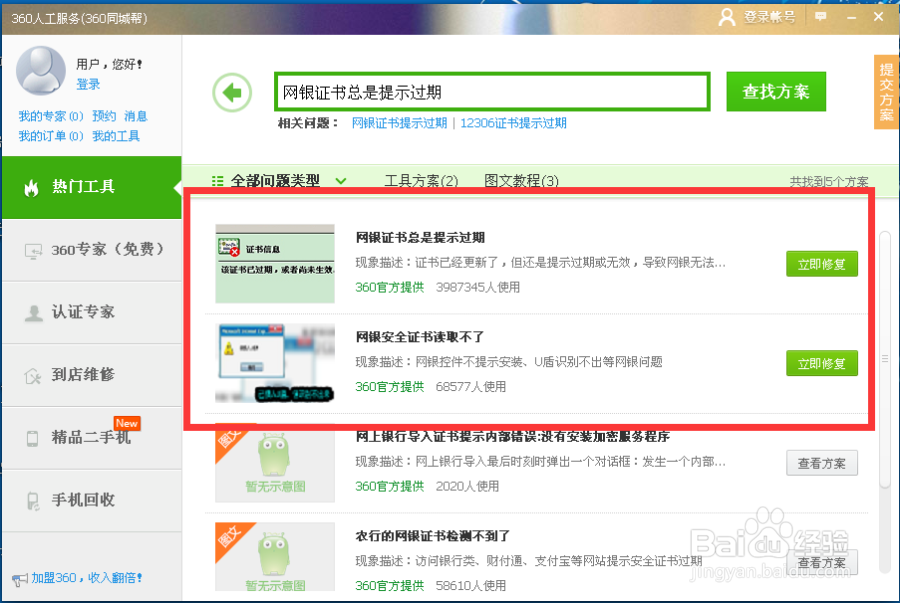Open 查看方案 for 农行的网银证书检测不到了
The image size is (900, 603).
coord(822,562)
